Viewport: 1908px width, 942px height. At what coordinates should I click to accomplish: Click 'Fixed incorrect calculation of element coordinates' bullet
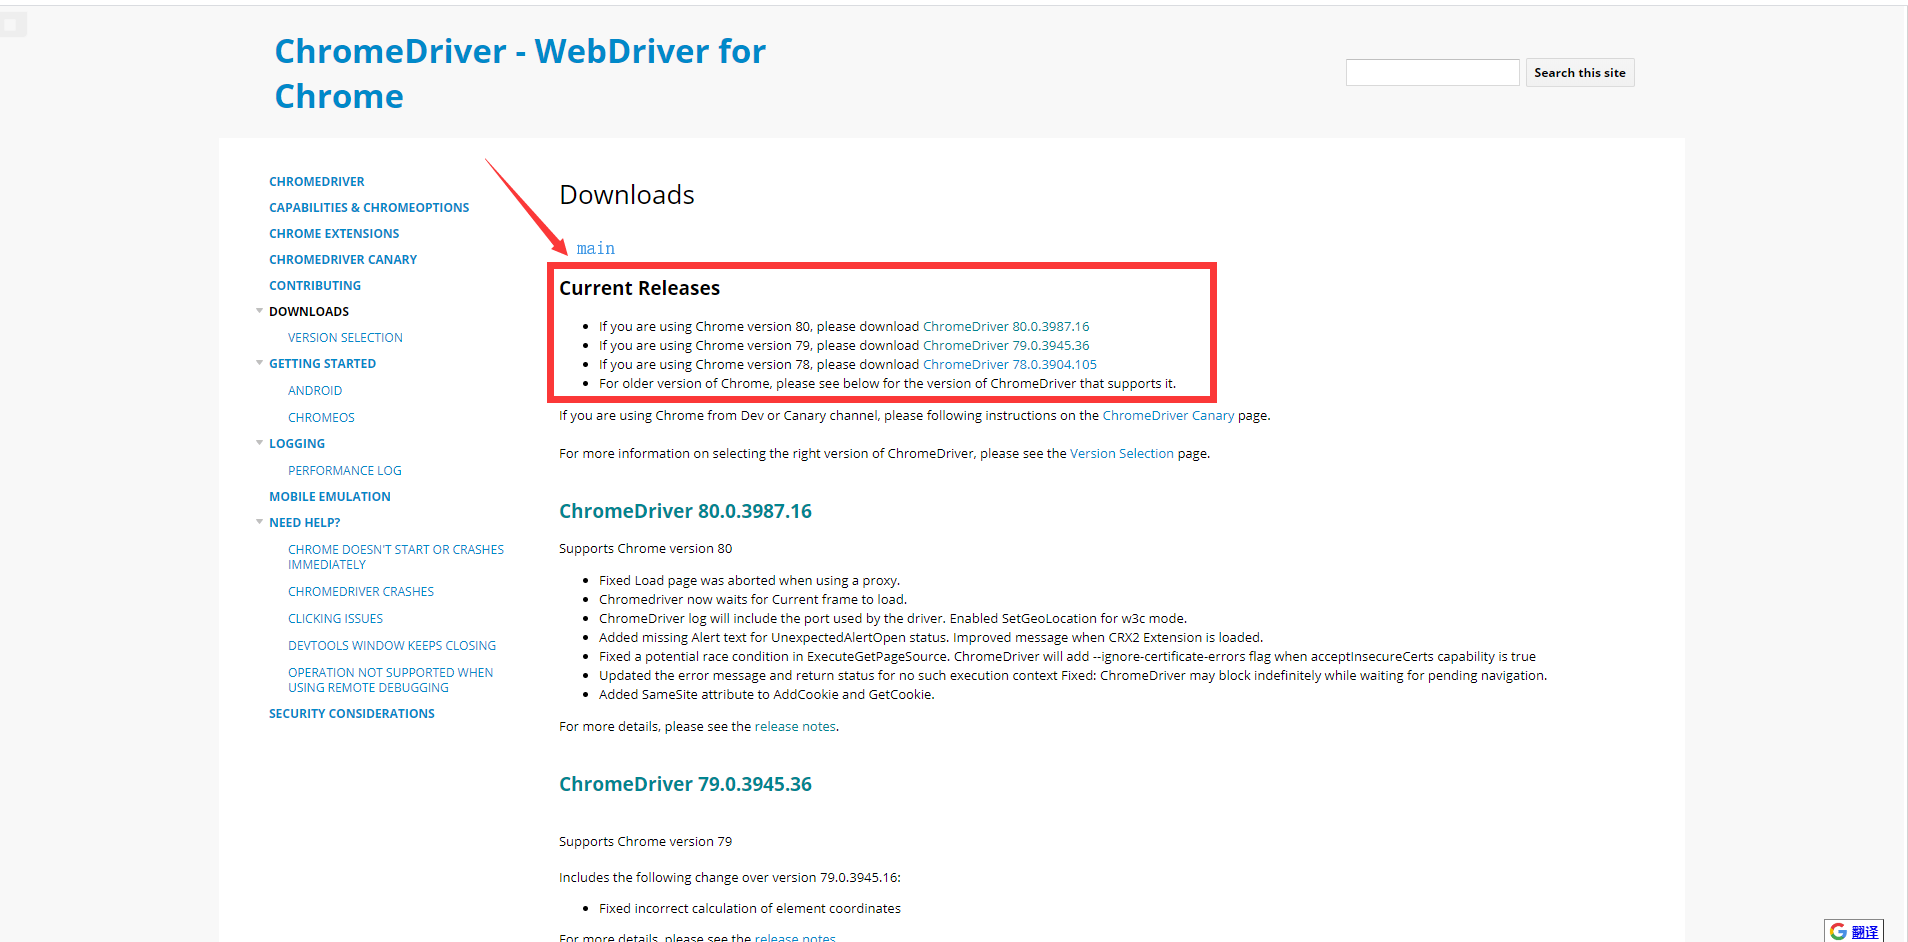click(x=749, y=908)
